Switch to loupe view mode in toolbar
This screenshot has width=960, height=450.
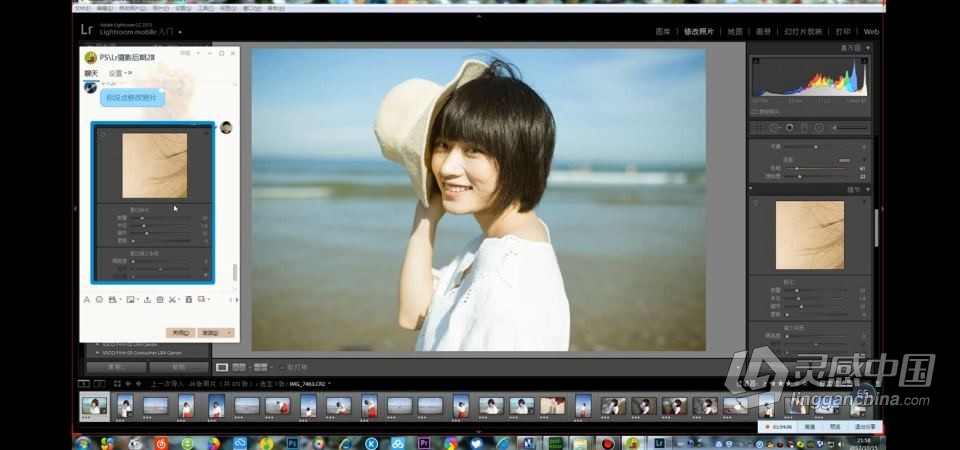click(223, 367)
